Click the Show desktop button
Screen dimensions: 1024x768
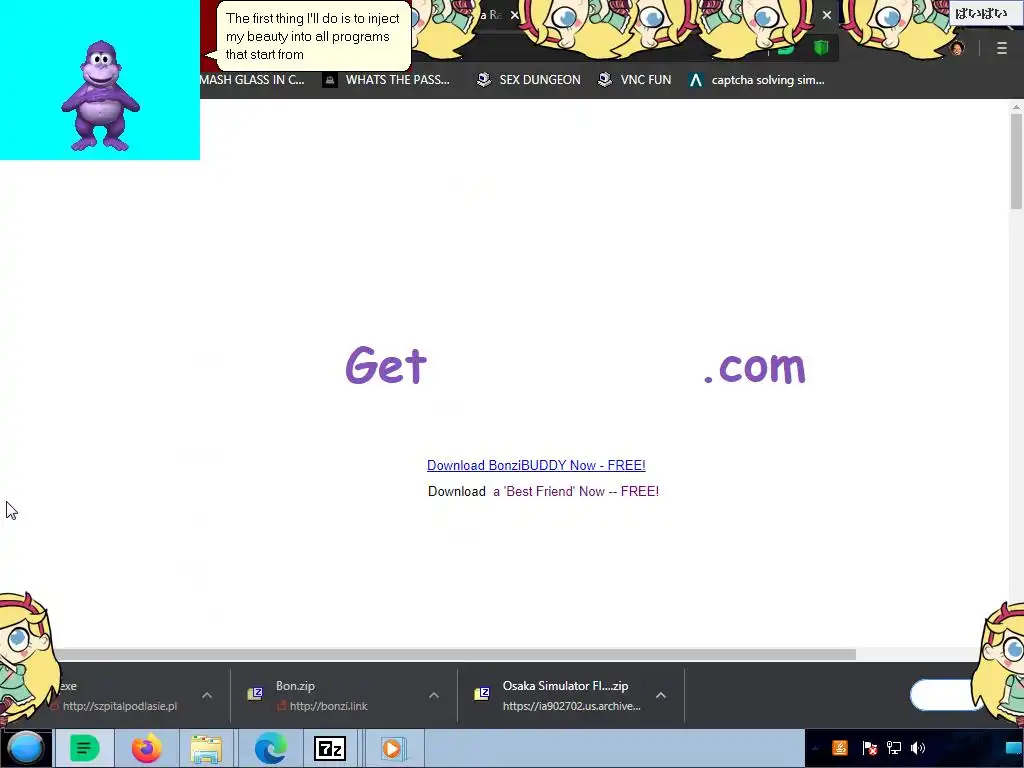1014,748
